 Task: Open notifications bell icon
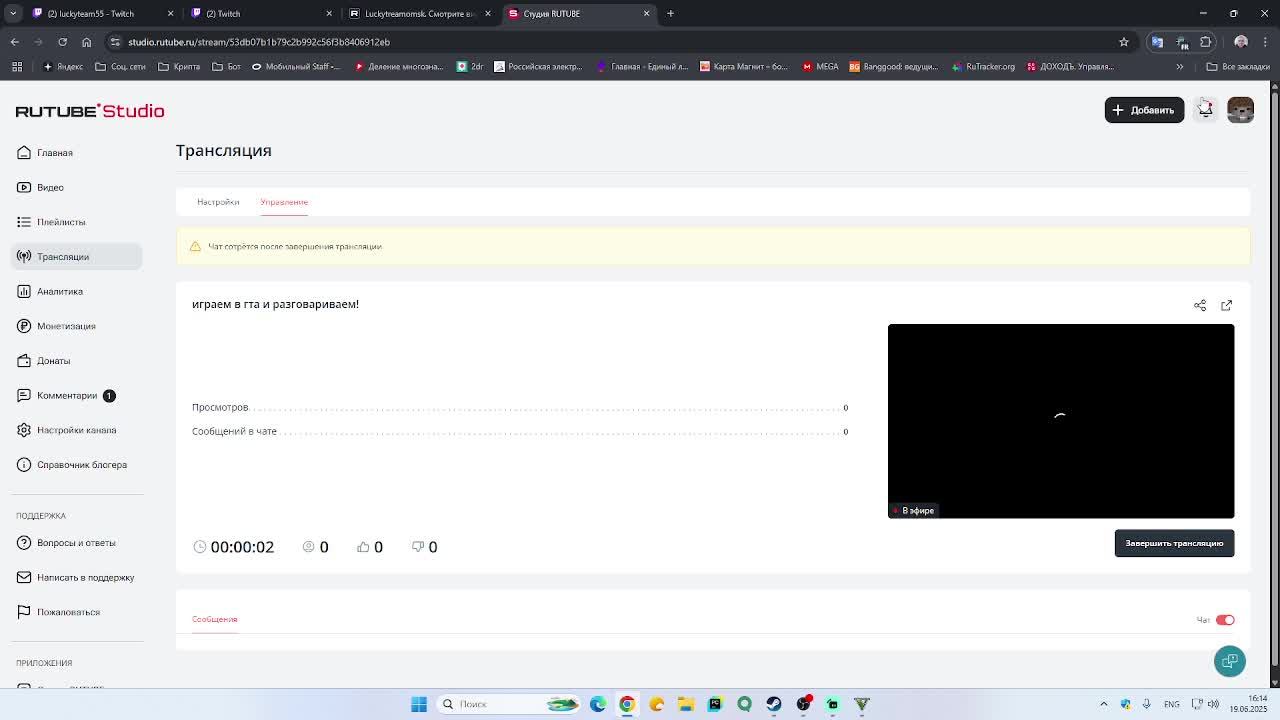[1206, 110]
